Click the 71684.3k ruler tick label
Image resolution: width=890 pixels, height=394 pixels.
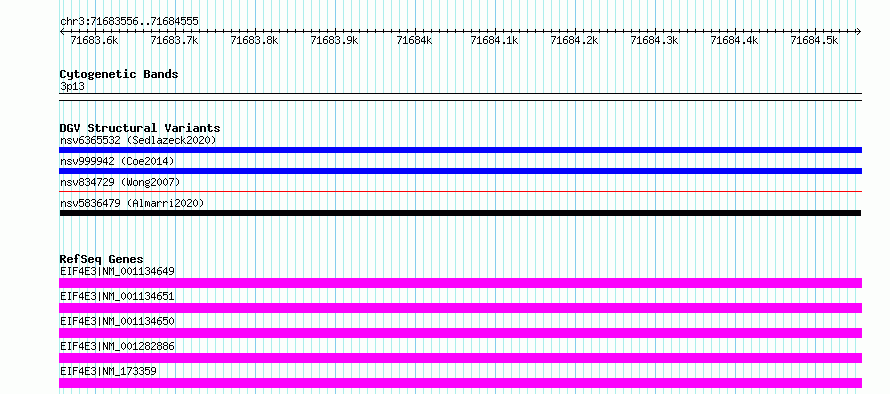tap(654, 40)
